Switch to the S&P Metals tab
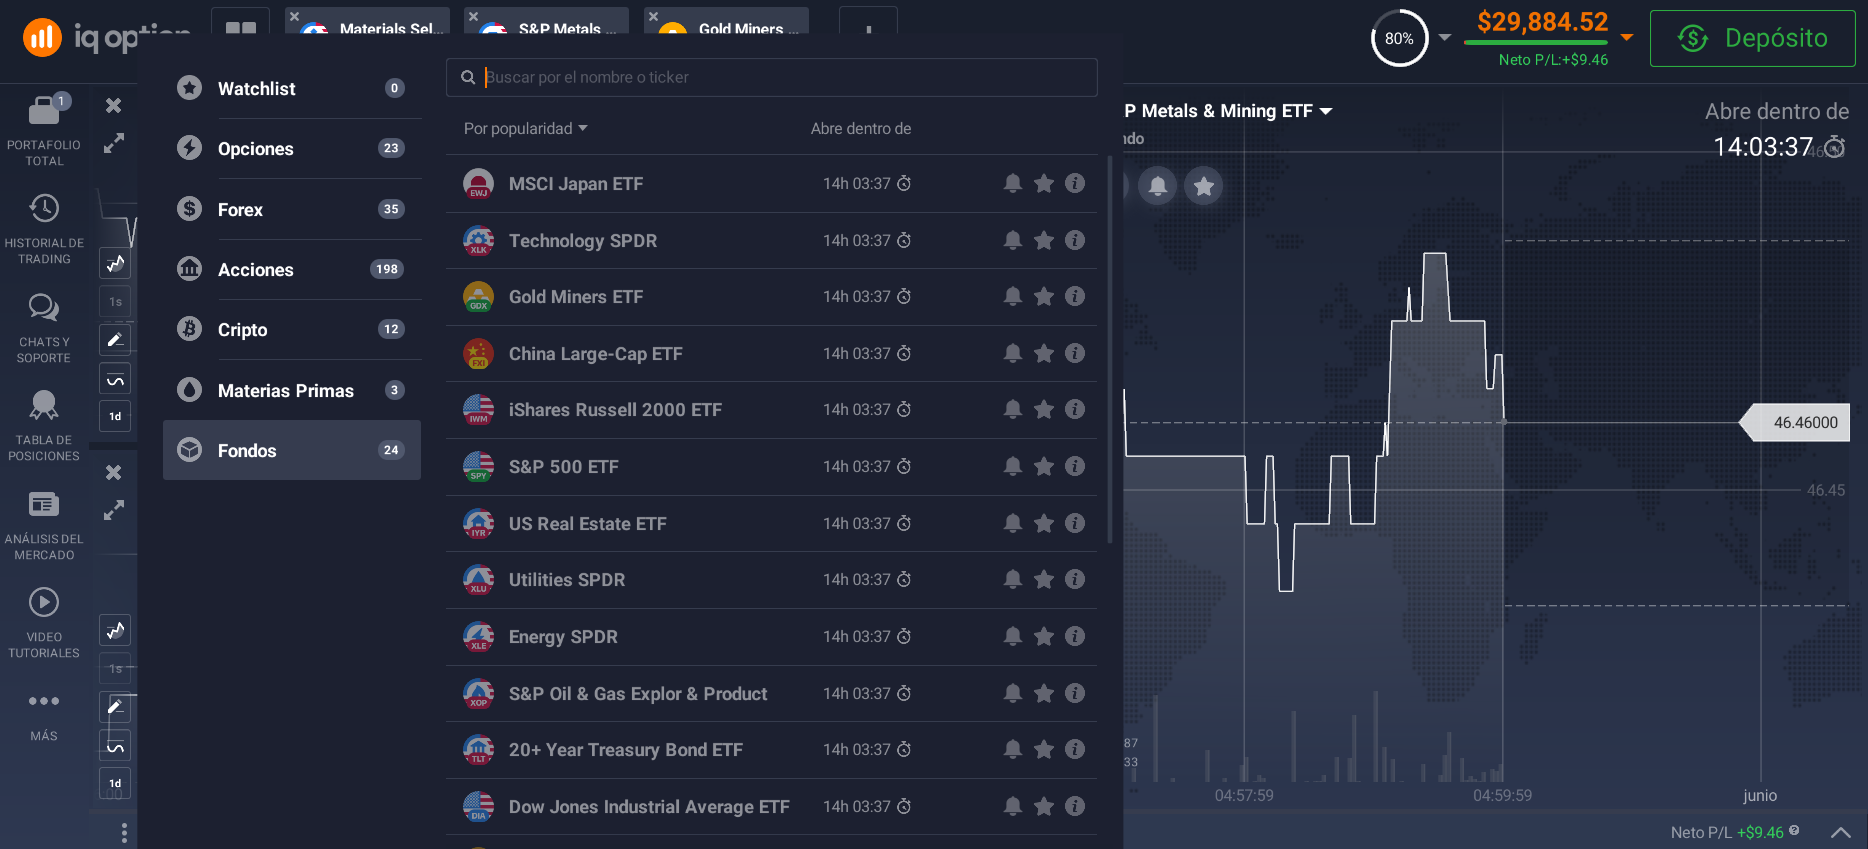1868x849 pixels. click(546, 23)
